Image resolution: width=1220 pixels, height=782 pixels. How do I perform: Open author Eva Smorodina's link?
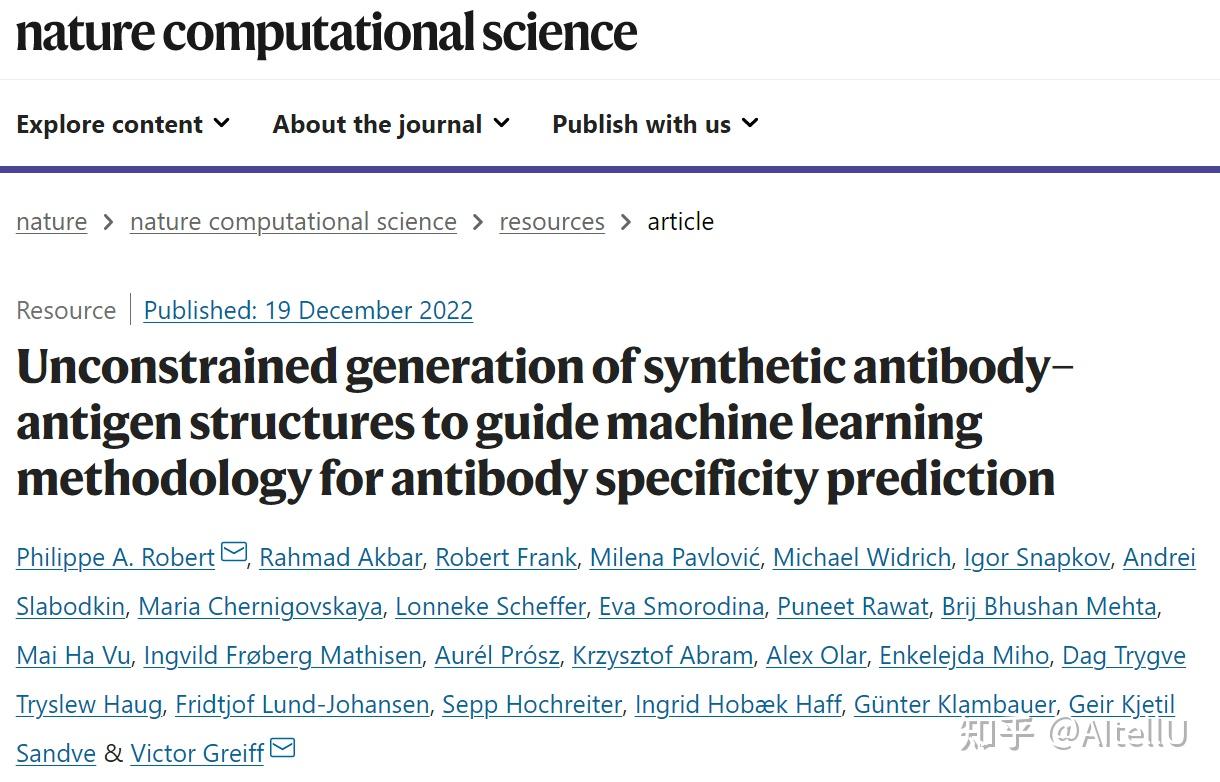point(681,606)
